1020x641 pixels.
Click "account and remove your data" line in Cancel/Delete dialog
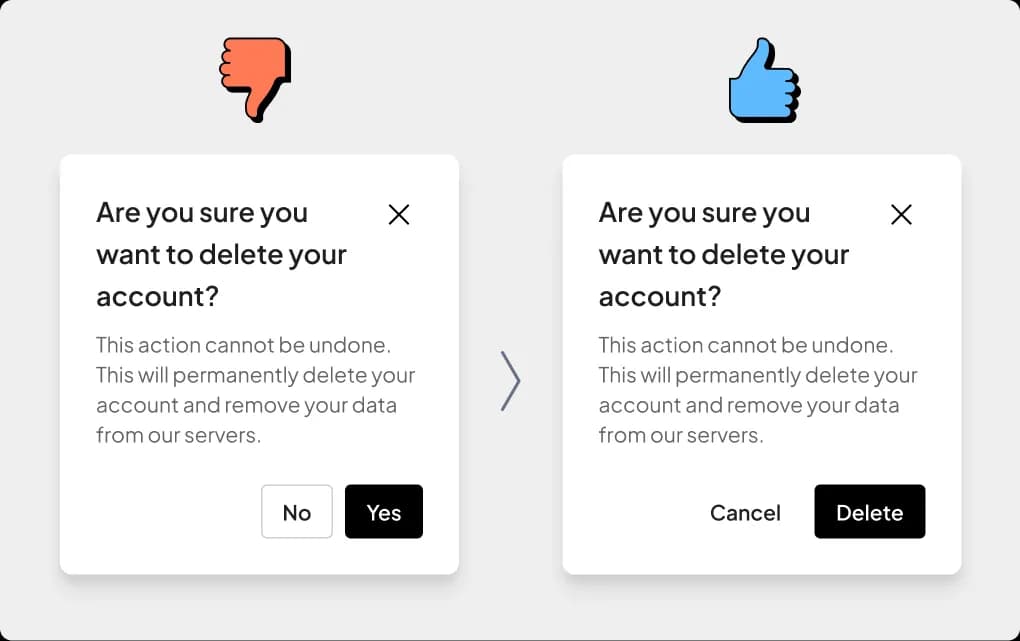[x=749, y=405]
